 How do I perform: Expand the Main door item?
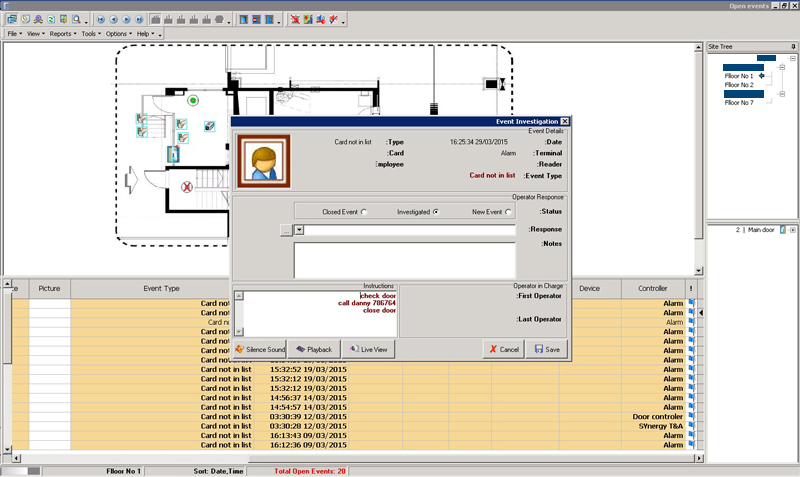click(x=792, y=230)
